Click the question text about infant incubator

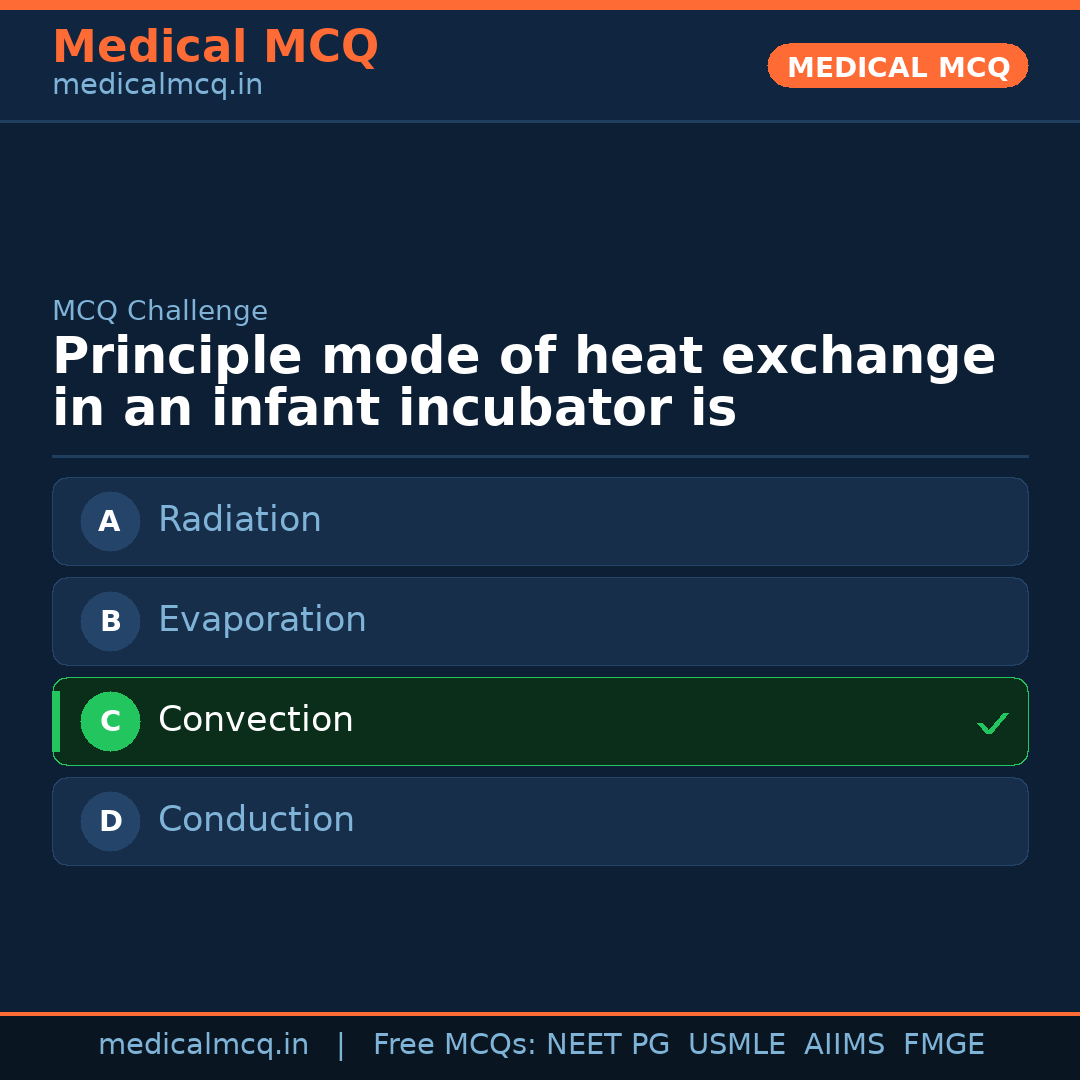(x=523, y=383)
